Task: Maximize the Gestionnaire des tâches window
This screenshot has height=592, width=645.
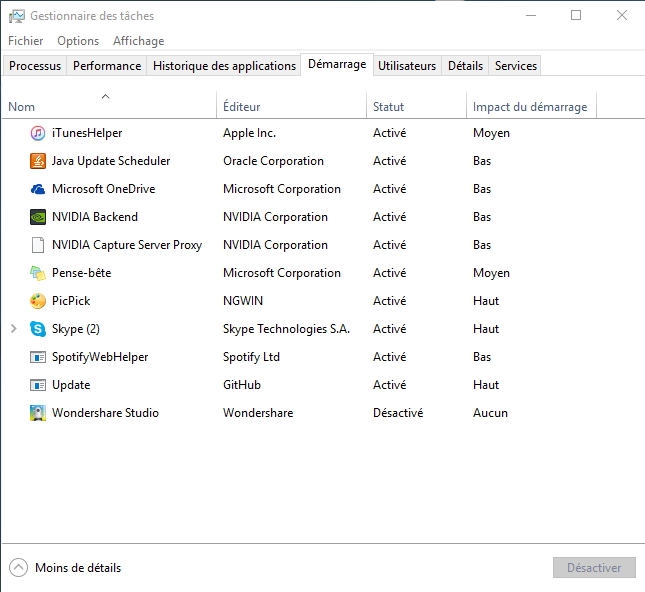Action: click(576, 16)
